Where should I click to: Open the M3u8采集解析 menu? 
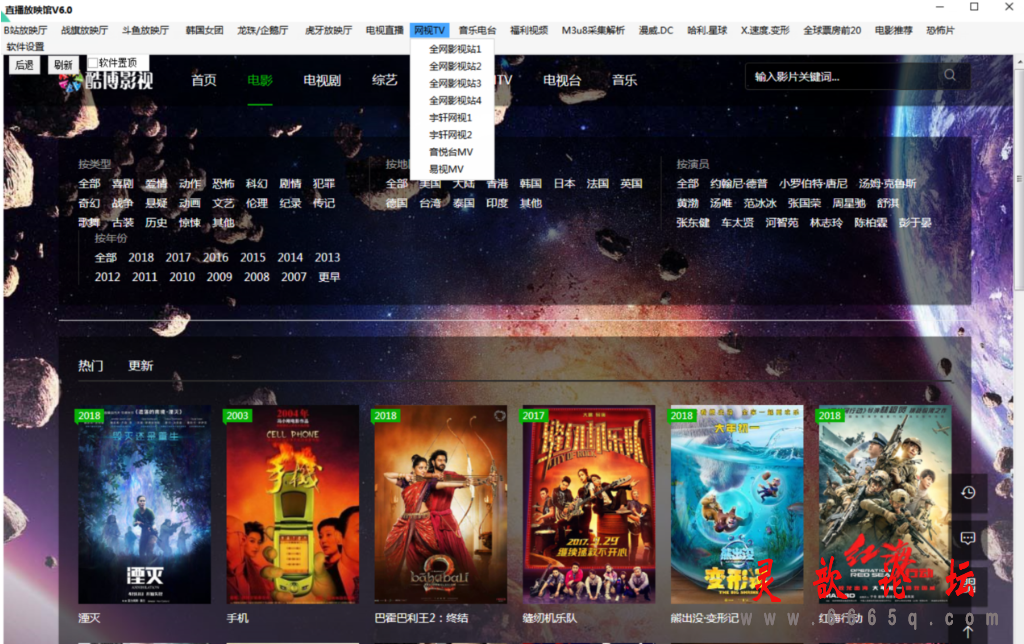pos(593,30)
